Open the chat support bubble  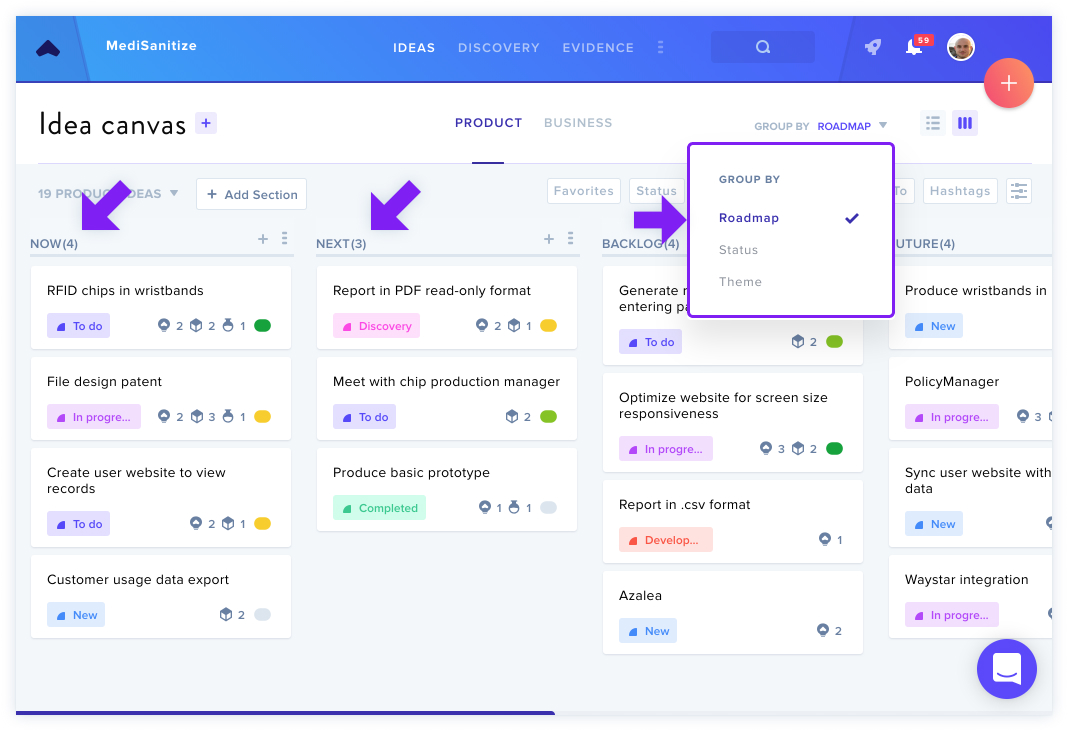click(x=1007, y=669)
